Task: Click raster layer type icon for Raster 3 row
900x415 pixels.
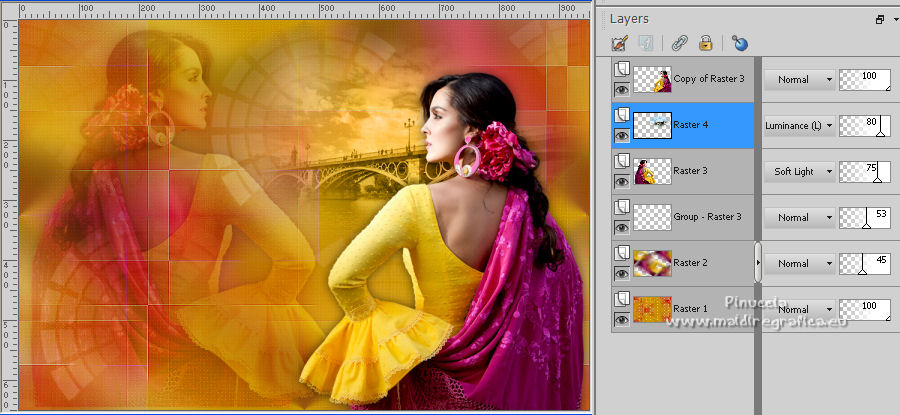Action: click(x=620, y=162)
